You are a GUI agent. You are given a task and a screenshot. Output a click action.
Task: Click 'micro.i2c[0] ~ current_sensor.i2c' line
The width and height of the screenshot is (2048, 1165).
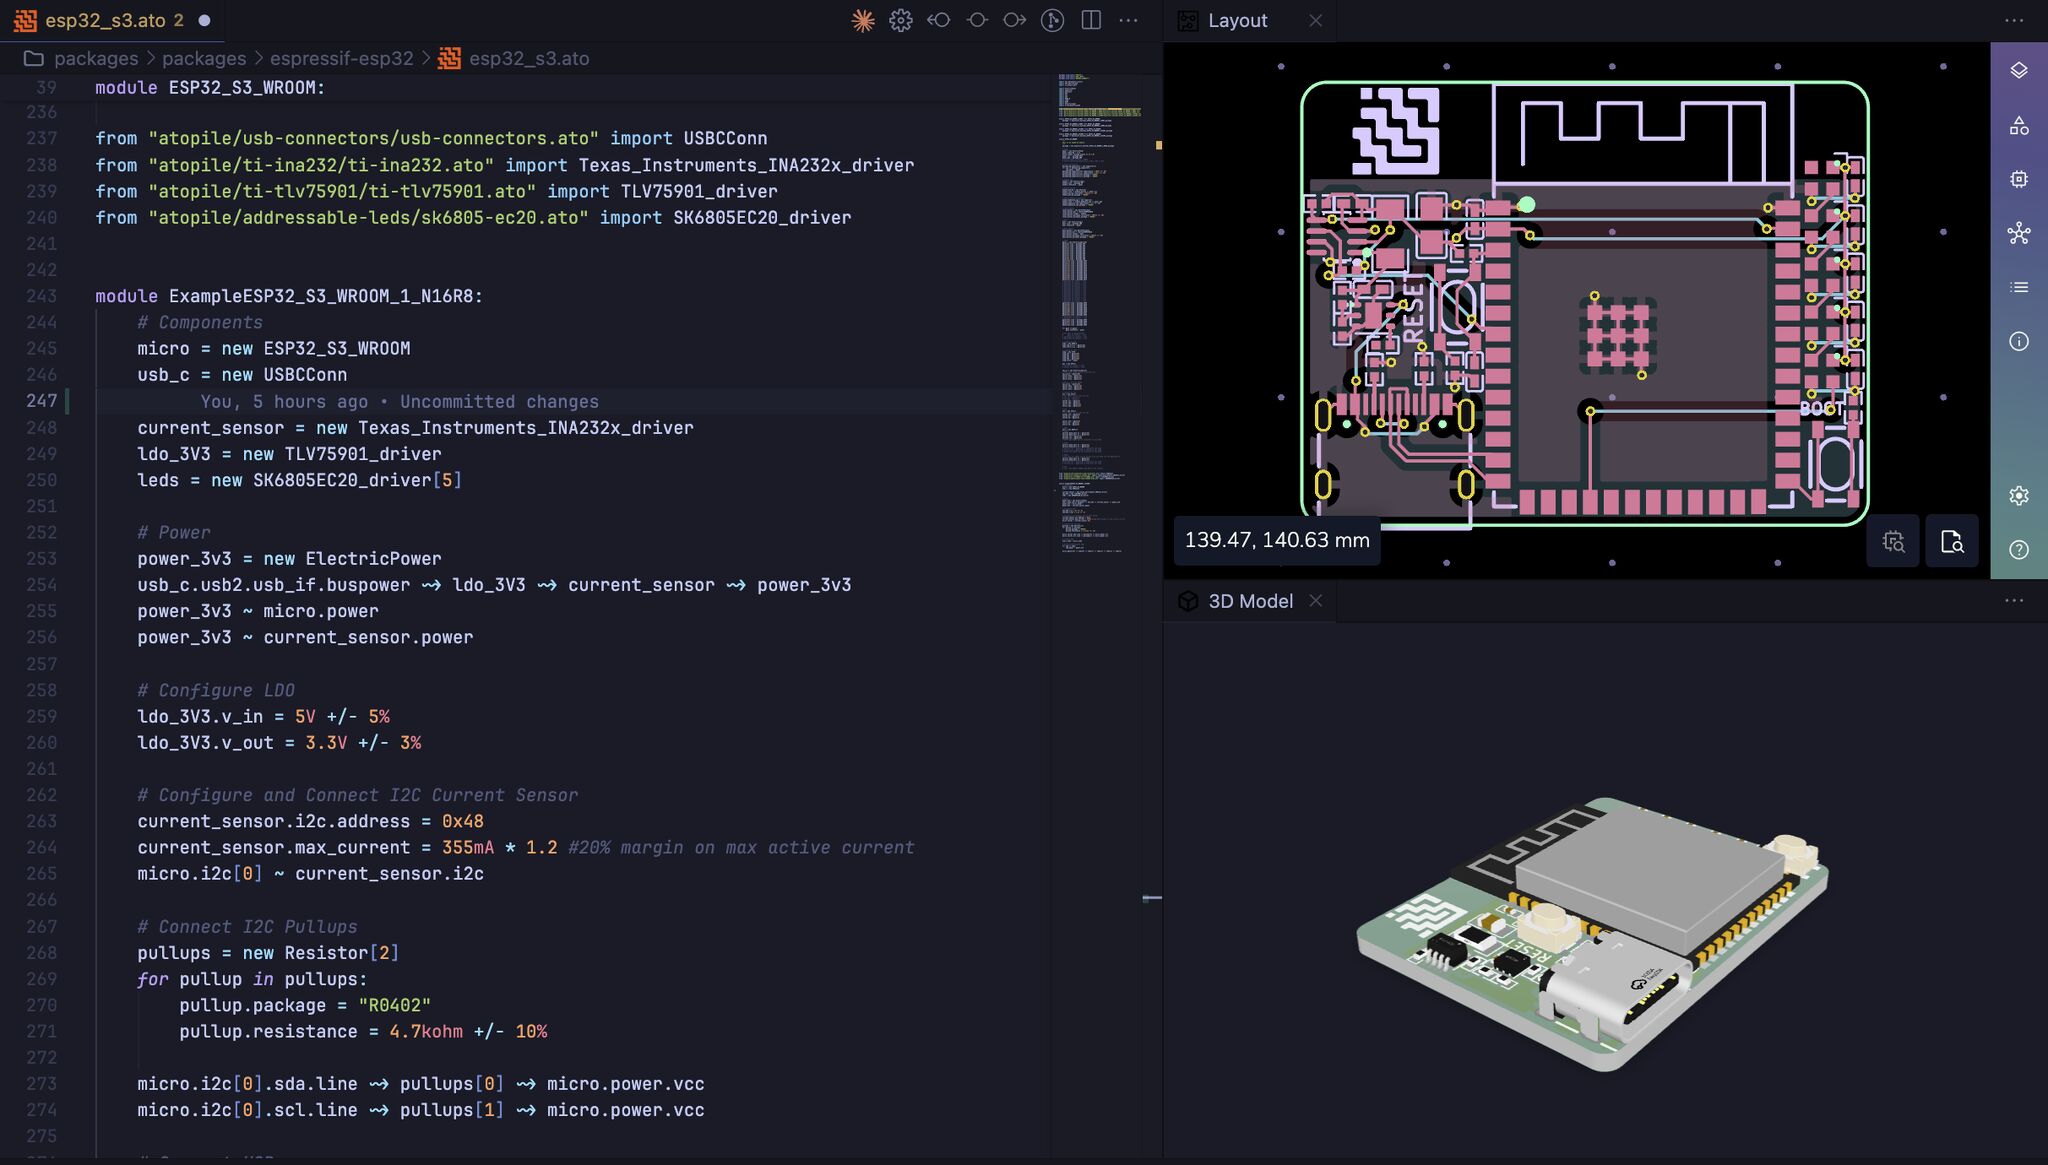310,873
